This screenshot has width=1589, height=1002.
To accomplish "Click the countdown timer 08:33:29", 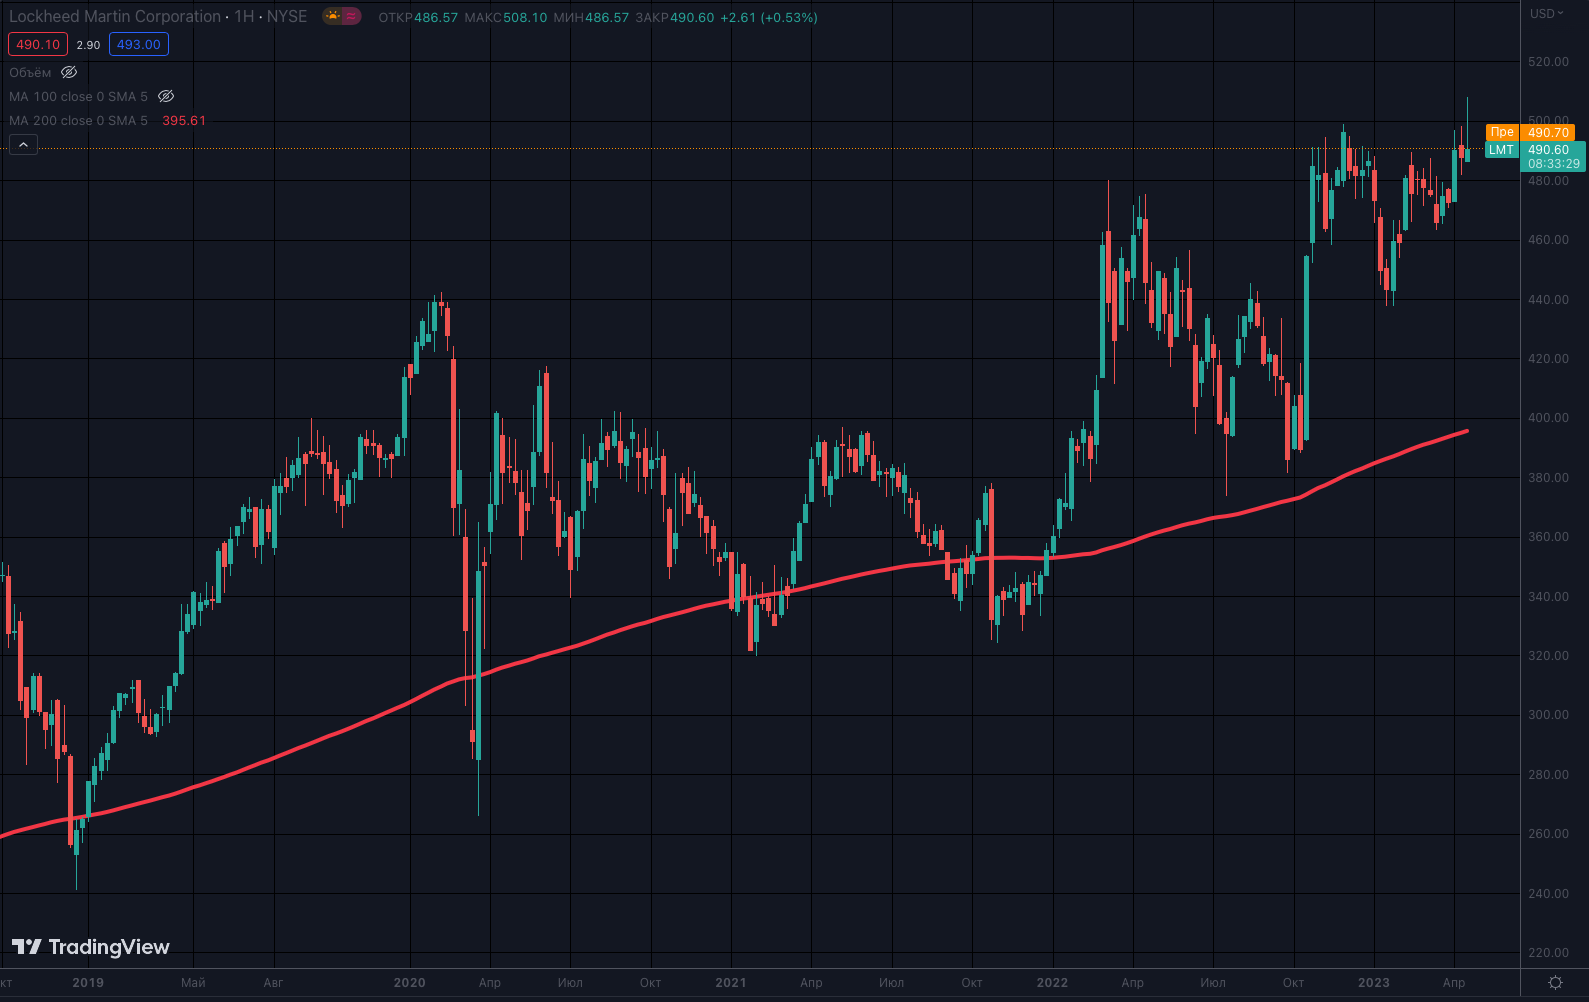I will click(1554, 164).
